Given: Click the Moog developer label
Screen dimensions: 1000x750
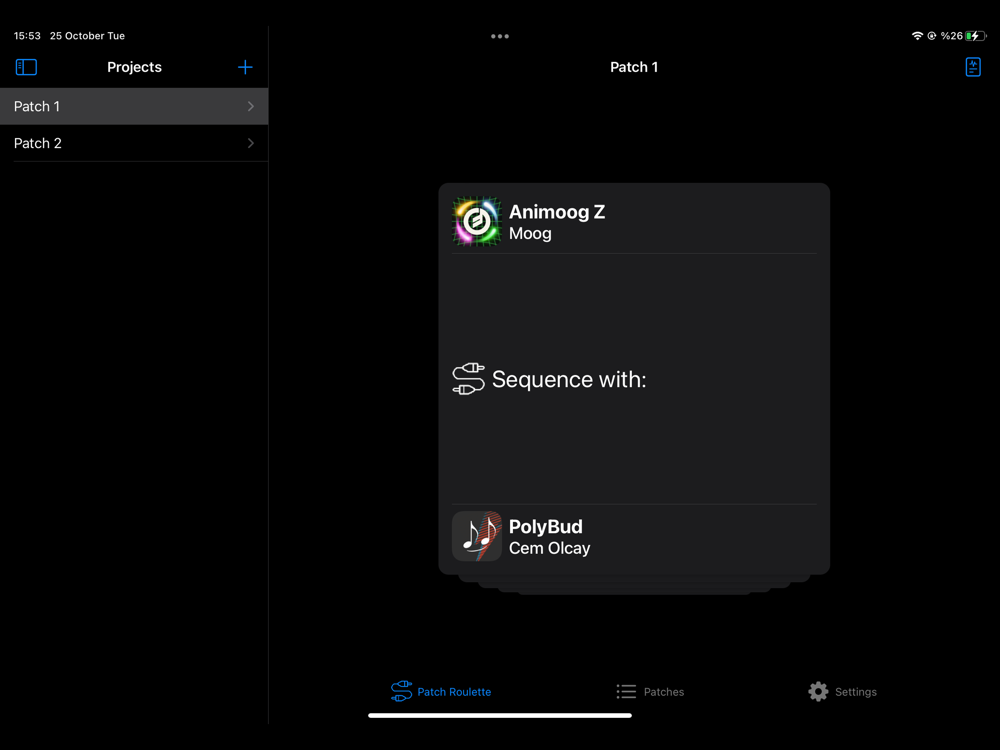Looking at the screenshot, I should click(x=530, y=233).
